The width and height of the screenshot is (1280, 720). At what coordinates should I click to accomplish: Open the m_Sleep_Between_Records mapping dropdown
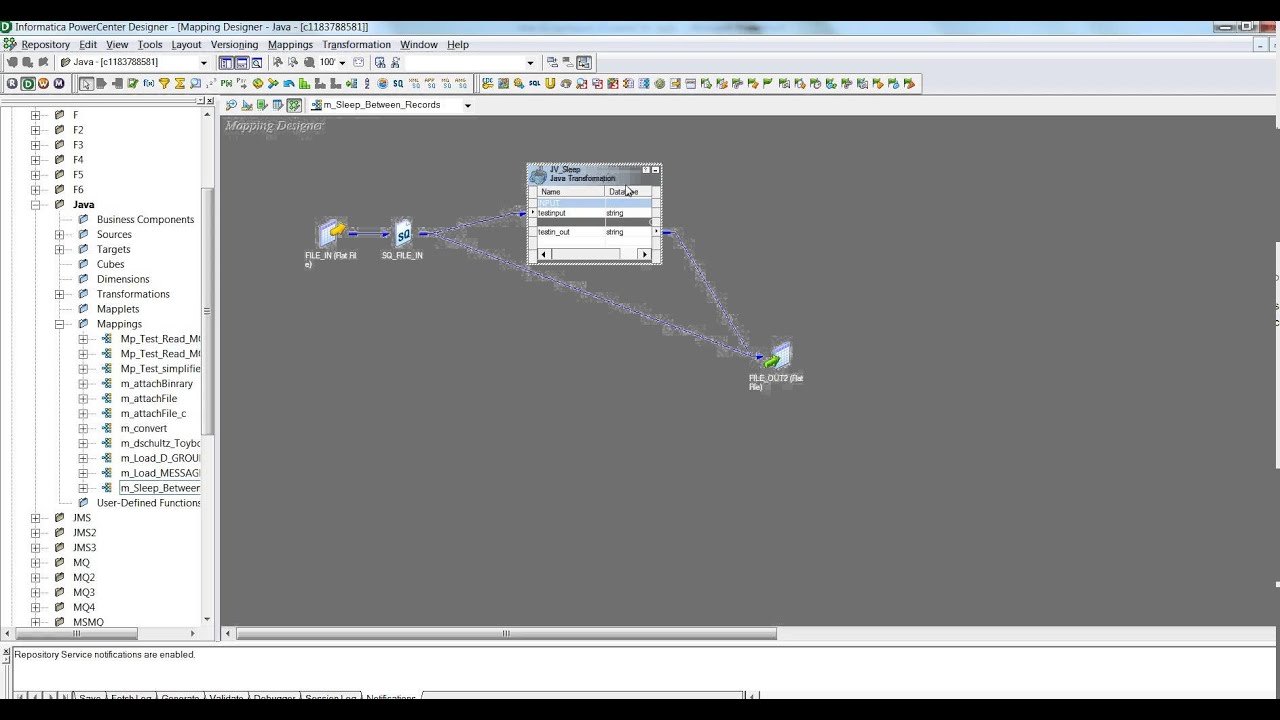click(467, 105)
